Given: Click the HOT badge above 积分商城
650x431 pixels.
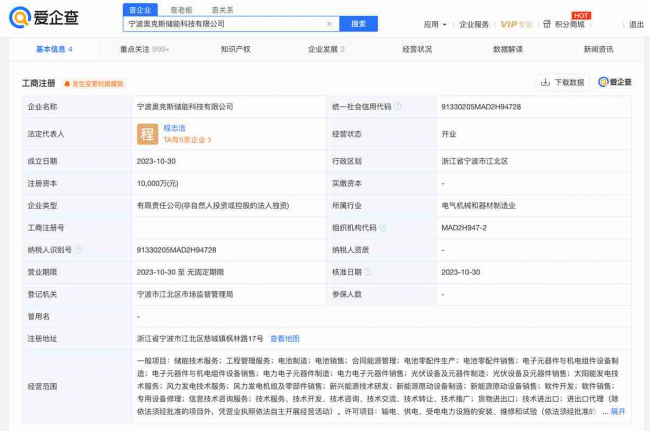Looking at the screenshot, I should 581,15.
